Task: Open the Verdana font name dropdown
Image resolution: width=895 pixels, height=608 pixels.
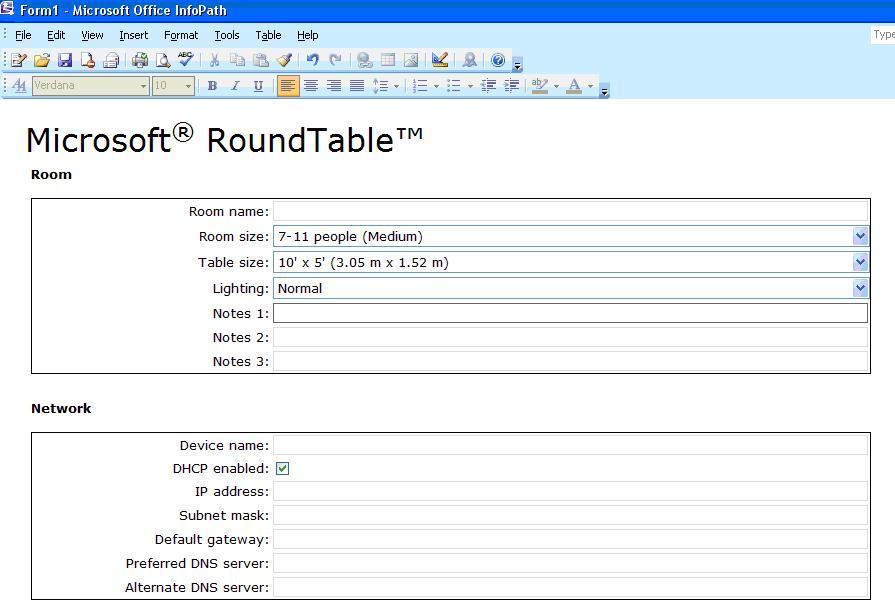Action: (143, 86)
